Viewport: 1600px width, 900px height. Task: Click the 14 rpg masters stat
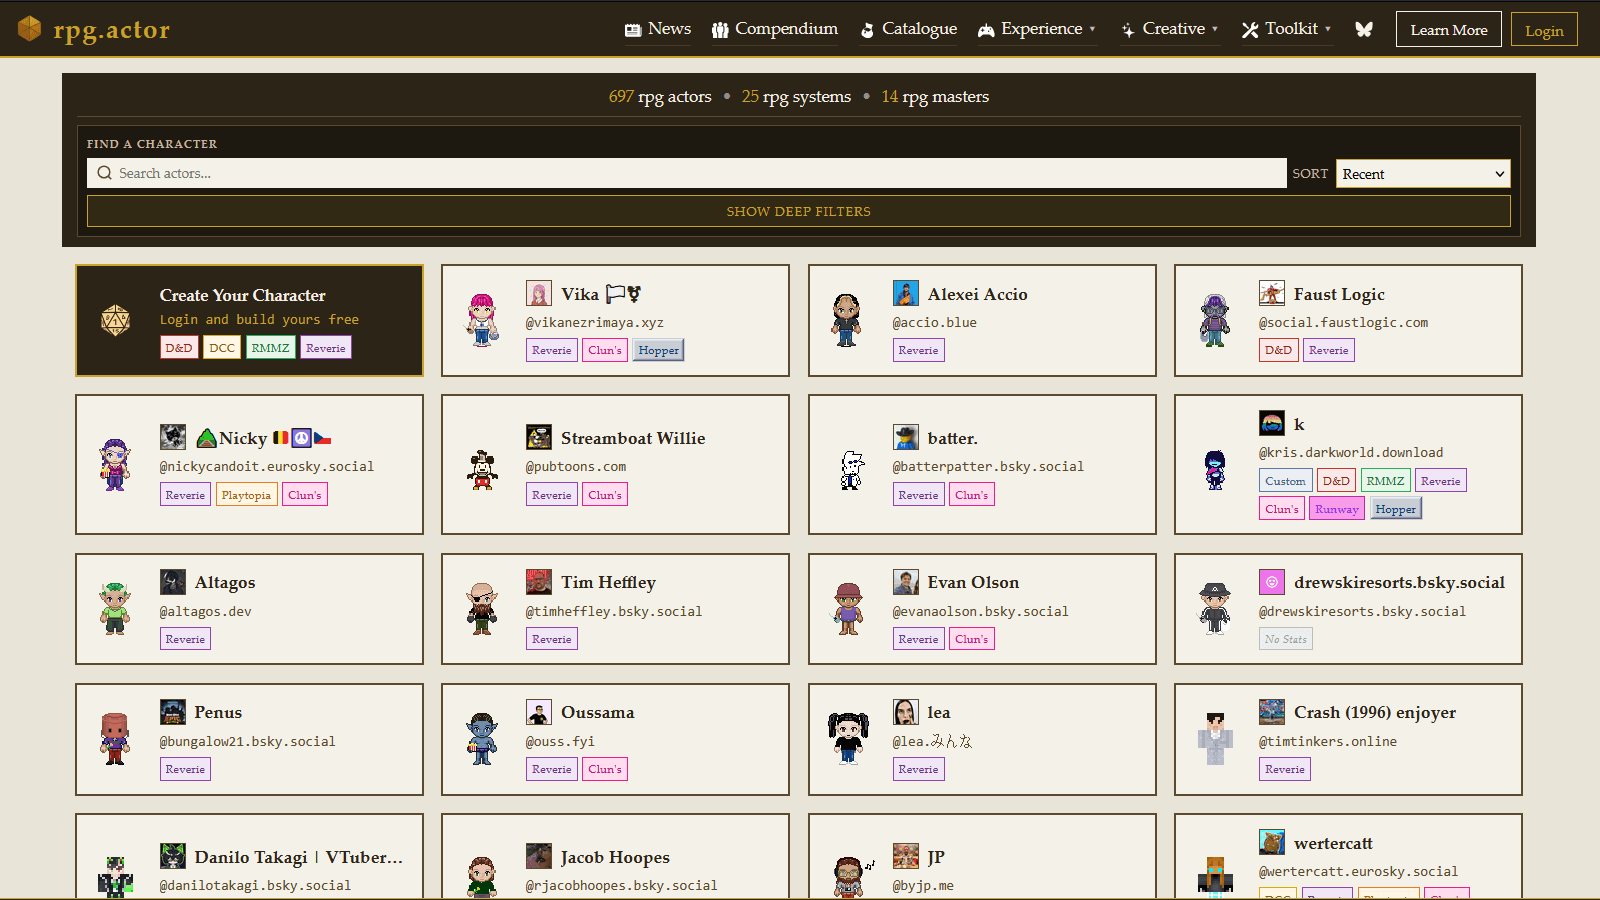(935, 97)
